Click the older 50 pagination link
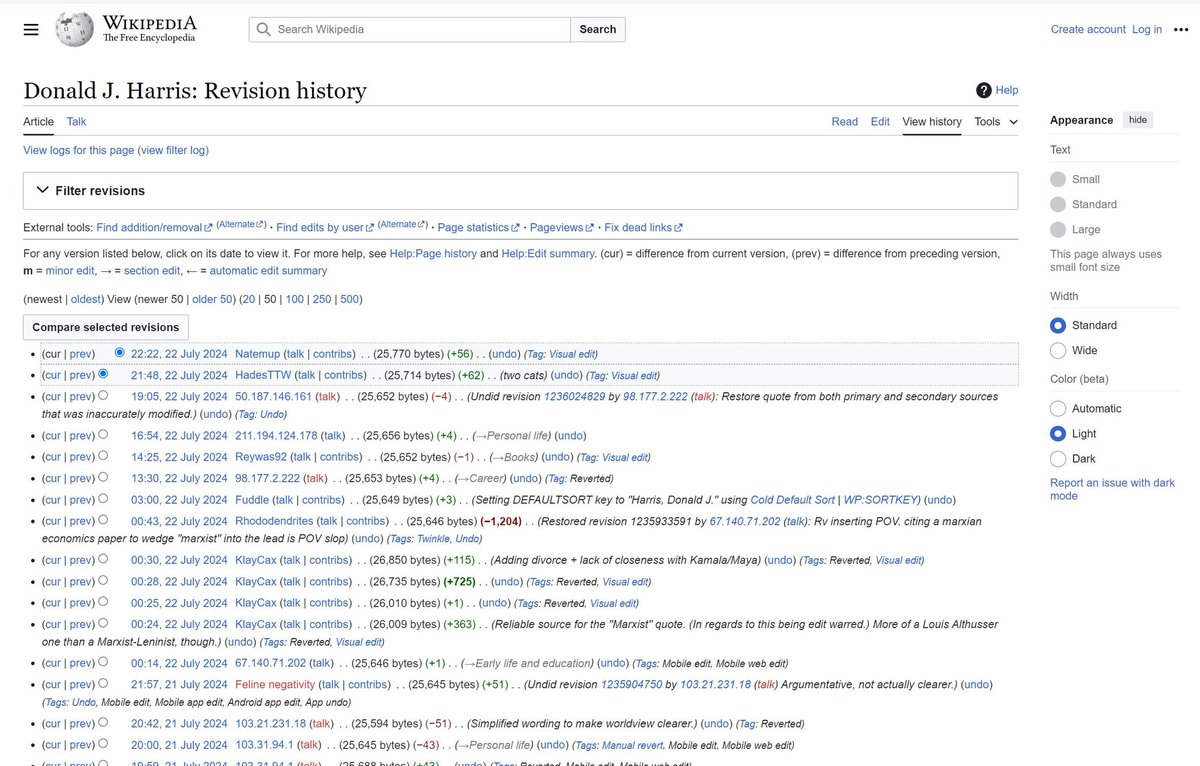 [213, 298]
